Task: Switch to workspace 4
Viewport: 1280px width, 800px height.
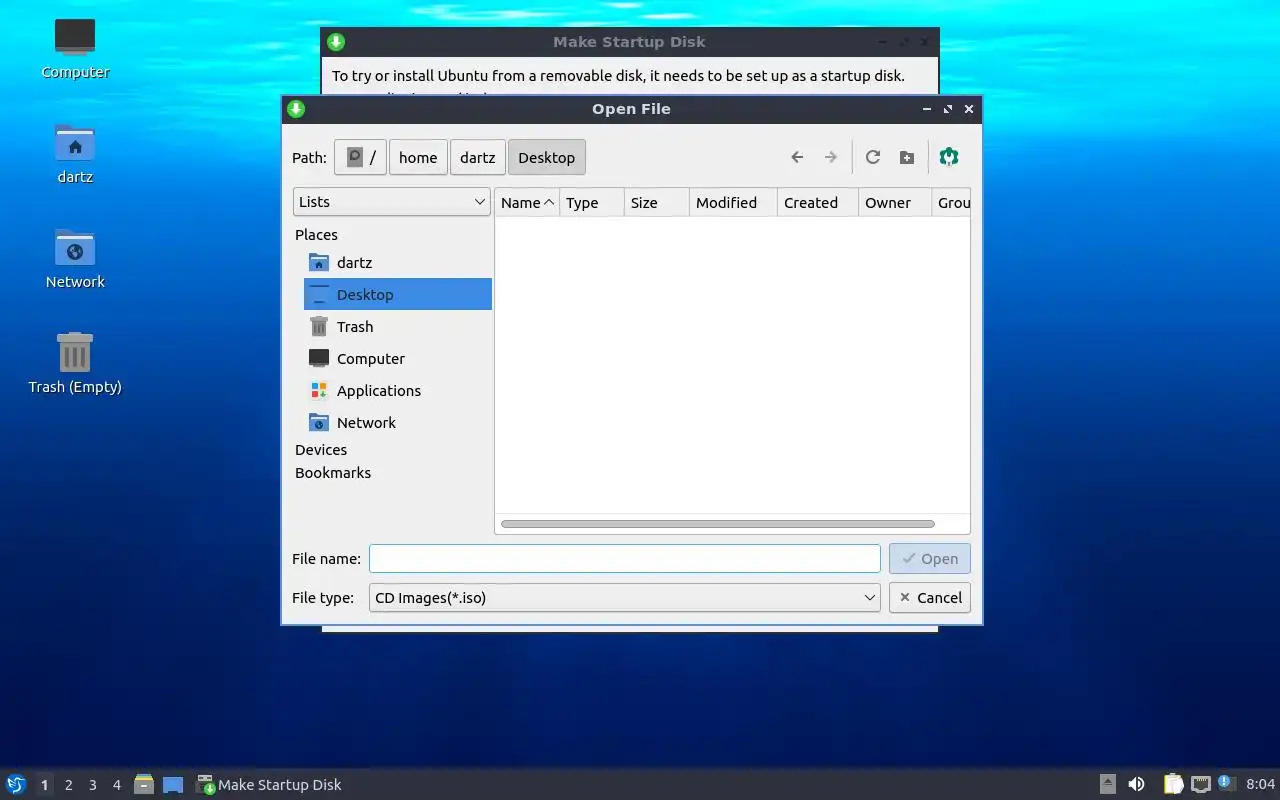Action: (116, 785)
